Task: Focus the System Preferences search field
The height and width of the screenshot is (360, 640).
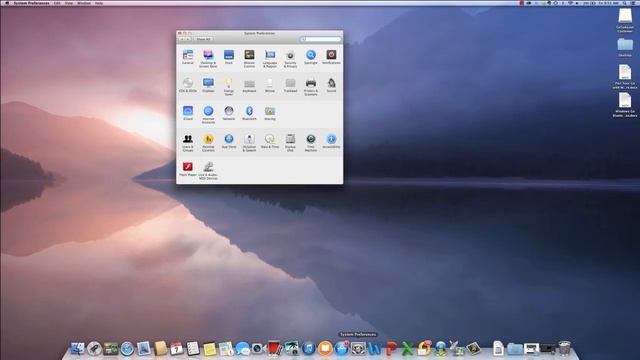Action: pyautogui.click(x=321, y=39)
